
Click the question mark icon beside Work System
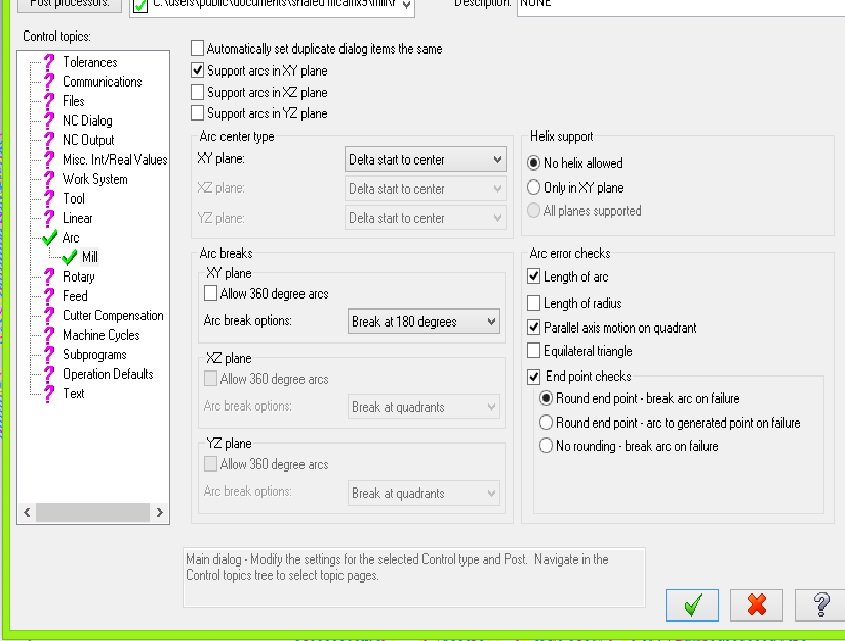[49, 180]
